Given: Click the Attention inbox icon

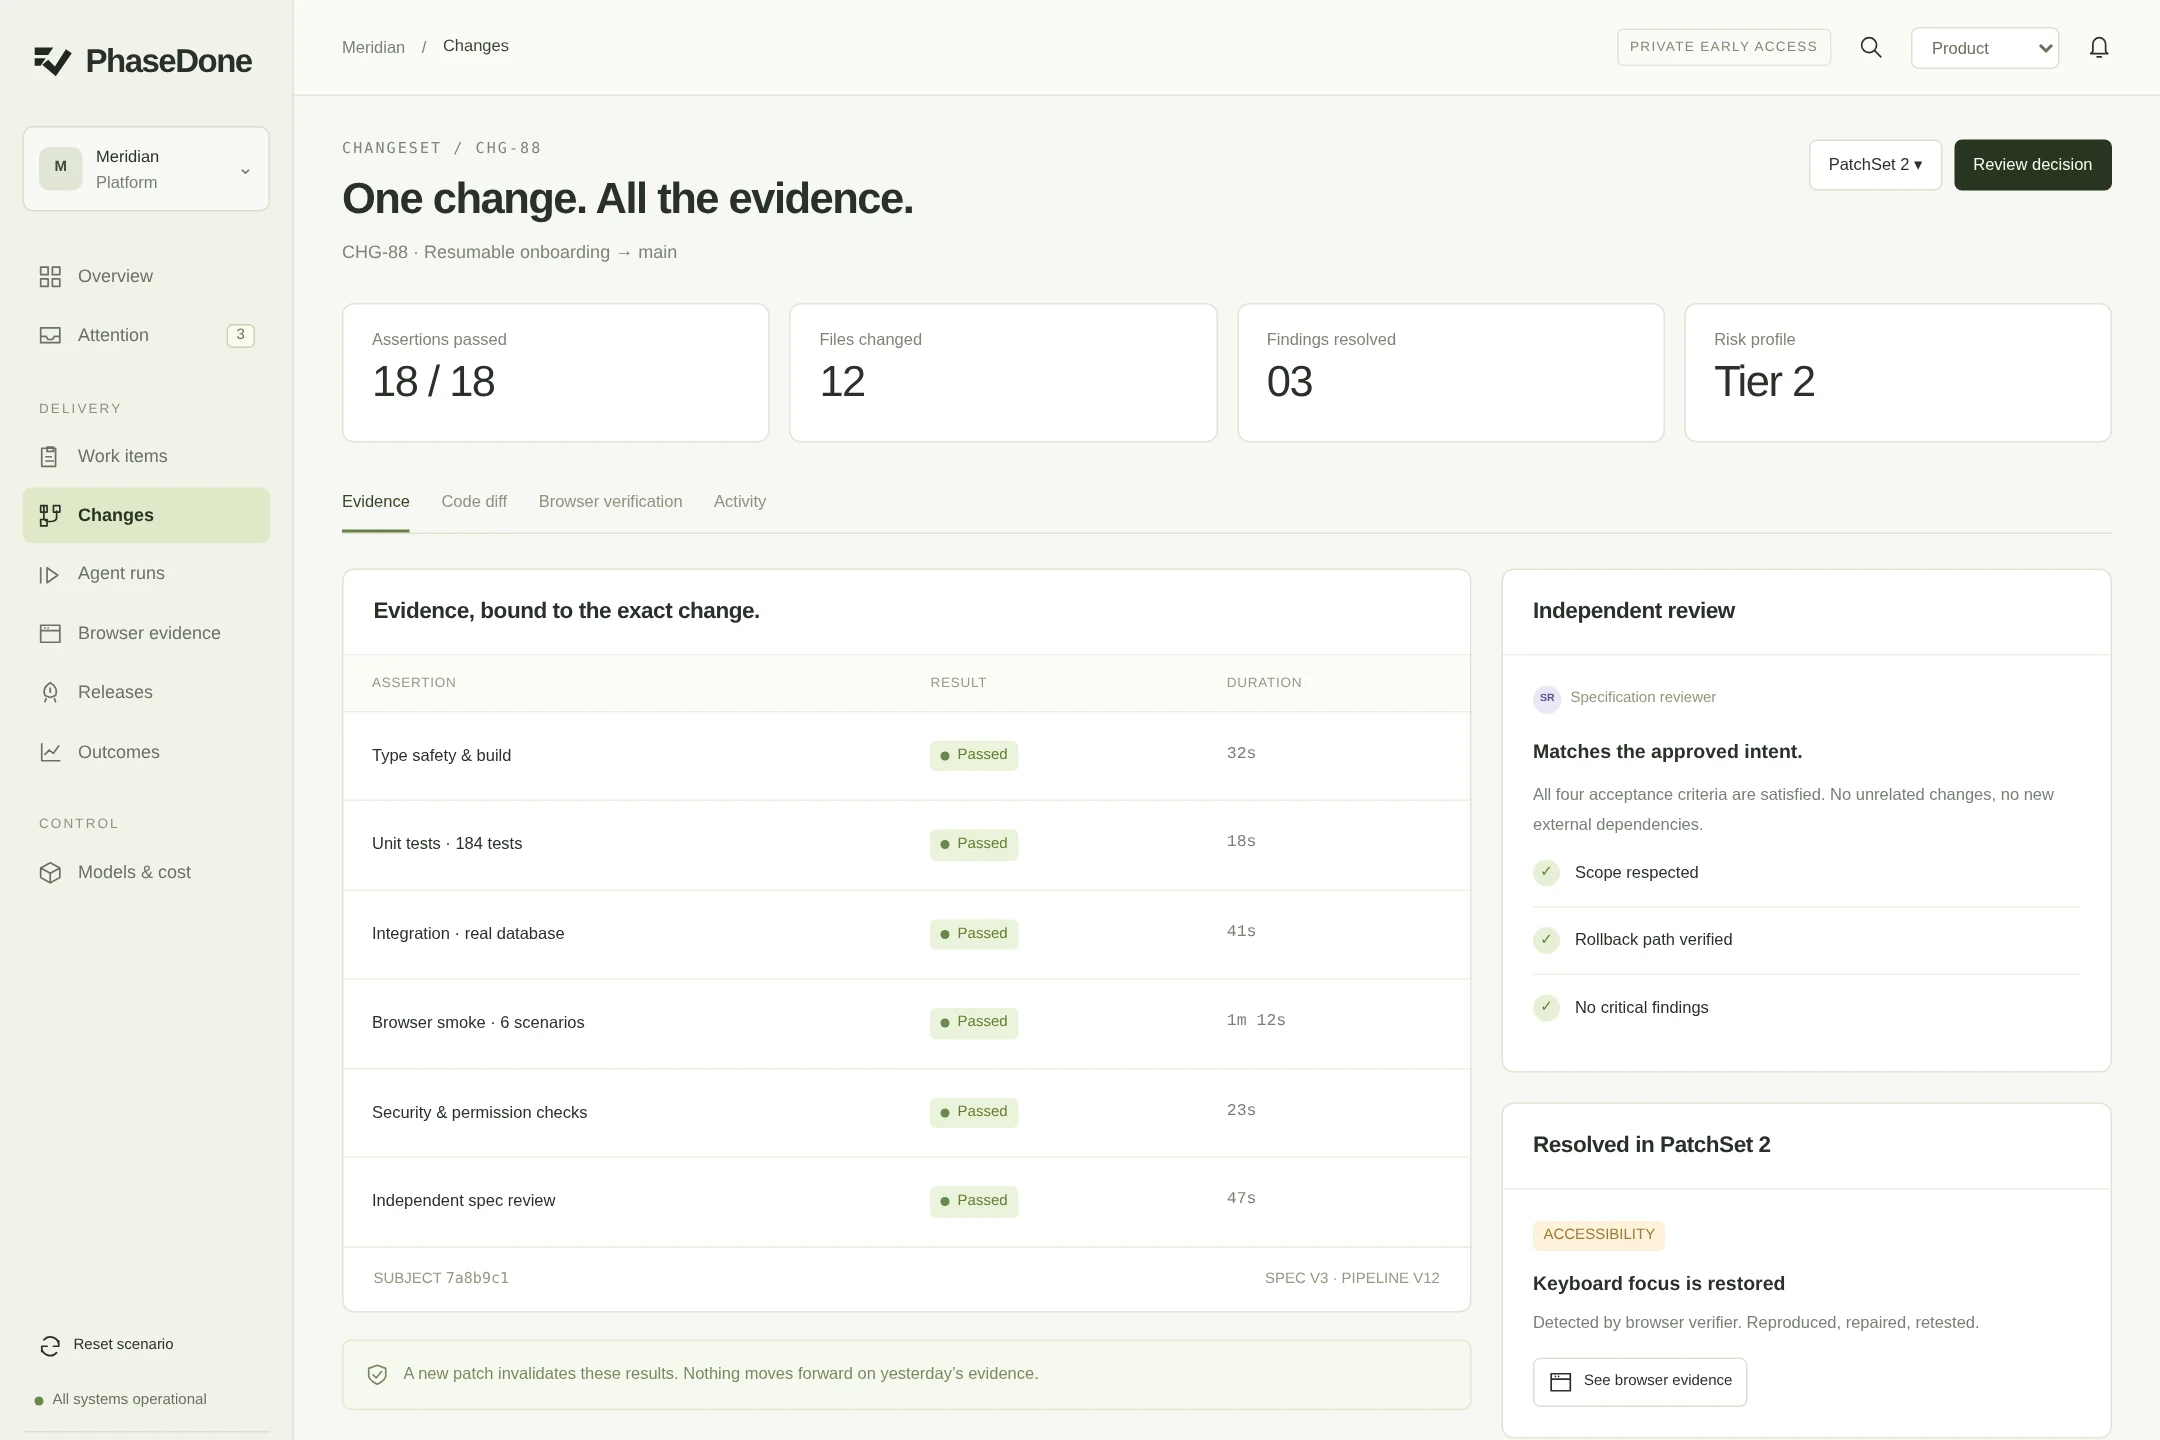Looking at the screenshot, I should pos(50,336).
